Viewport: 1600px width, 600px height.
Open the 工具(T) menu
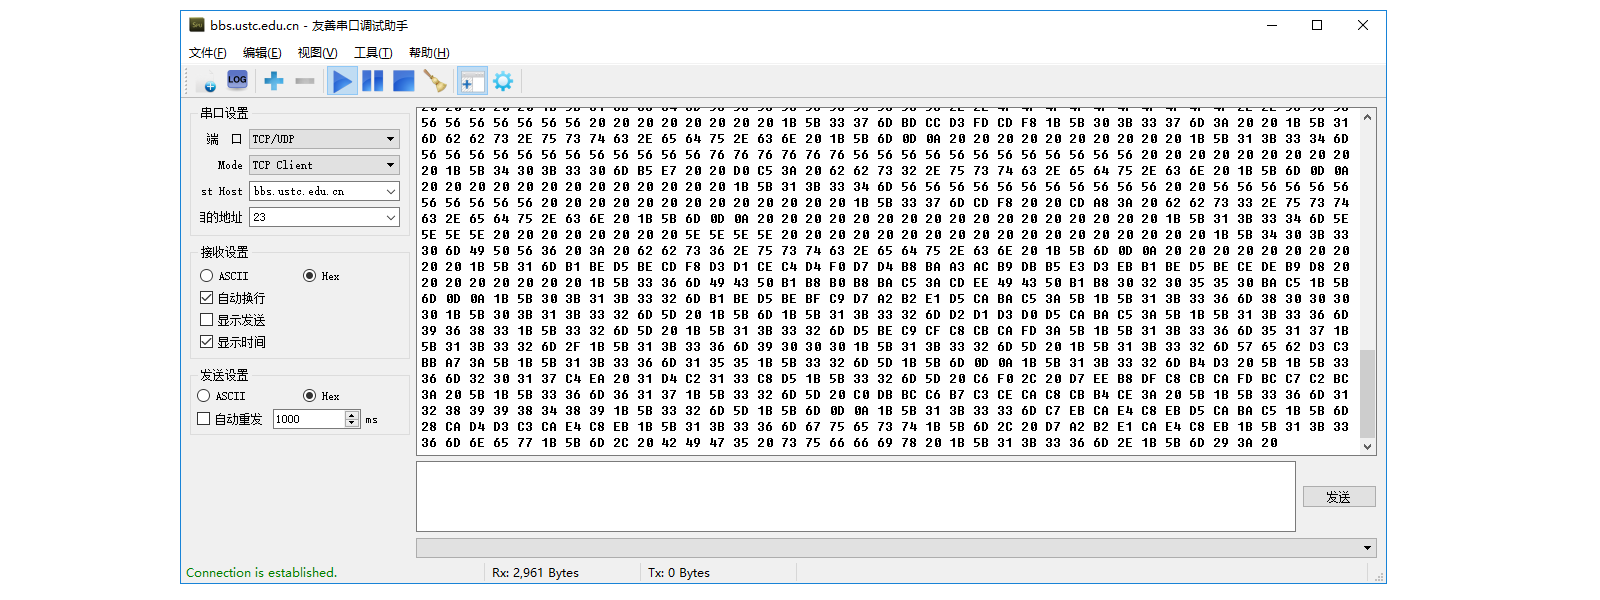click(x=372, y=53)
